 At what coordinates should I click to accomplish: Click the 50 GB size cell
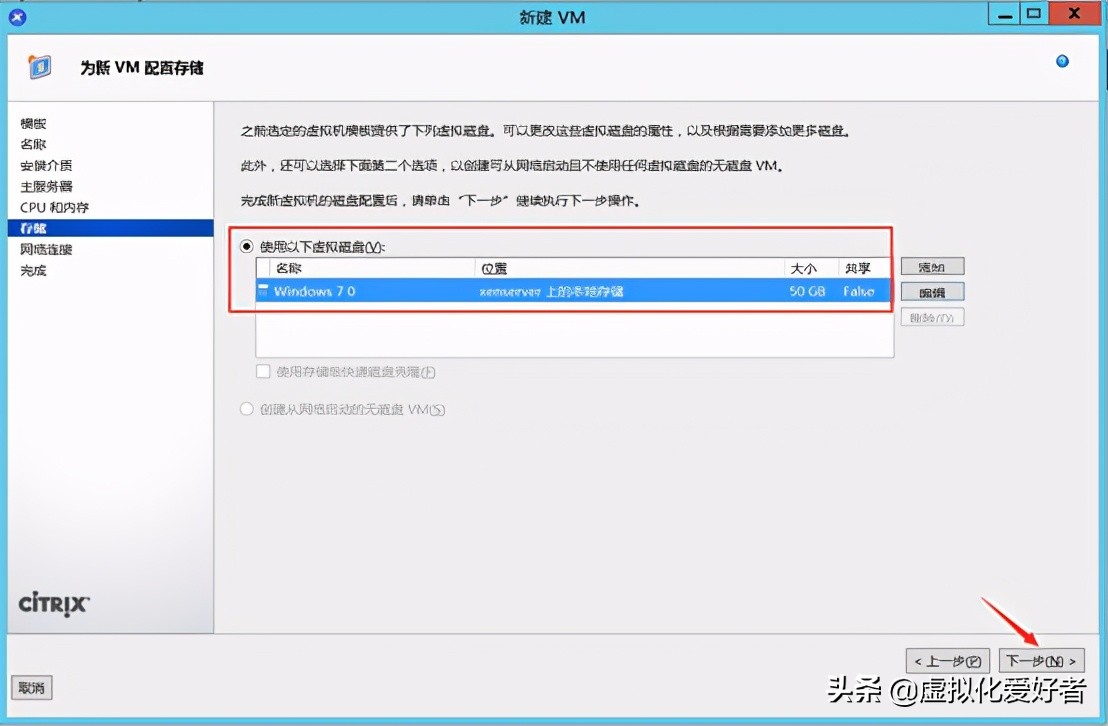[807, 291]
